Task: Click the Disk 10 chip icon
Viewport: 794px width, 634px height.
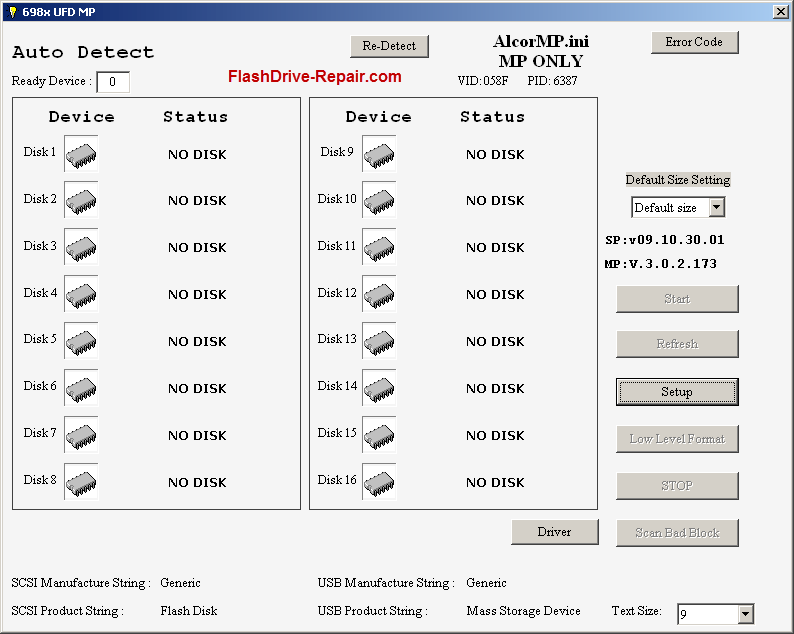Action: coord(379,200)
